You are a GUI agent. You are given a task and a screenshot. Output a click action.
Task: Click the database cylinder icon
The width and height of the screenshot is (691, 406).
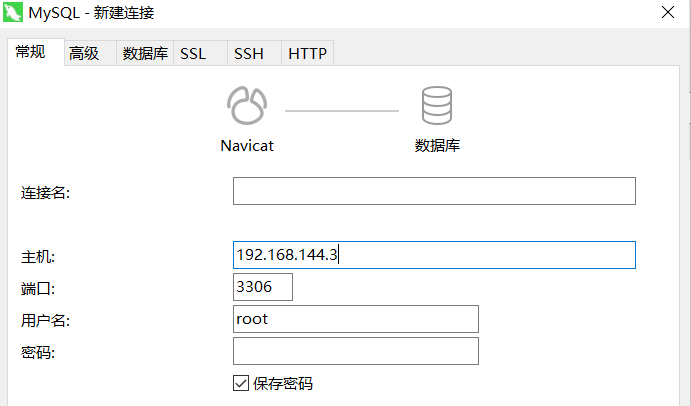(x=437, y=105)
